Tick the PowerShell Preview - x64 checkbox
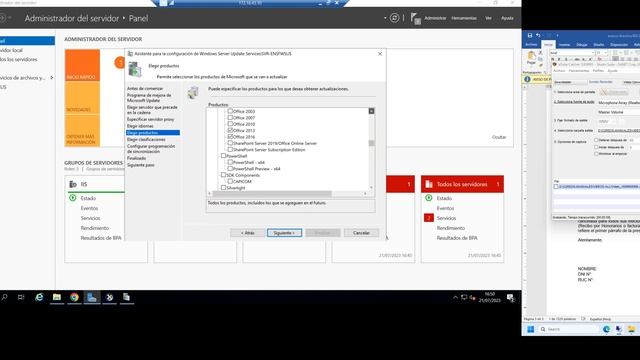 pyautogui.click(x=230, y=168)
